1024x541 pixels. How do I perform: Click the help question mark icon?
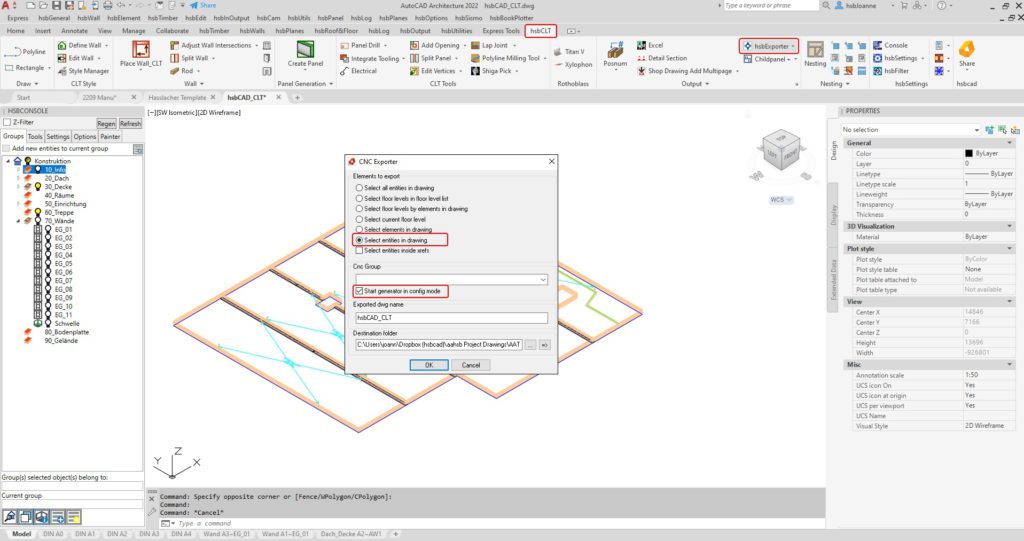[941, 5]
